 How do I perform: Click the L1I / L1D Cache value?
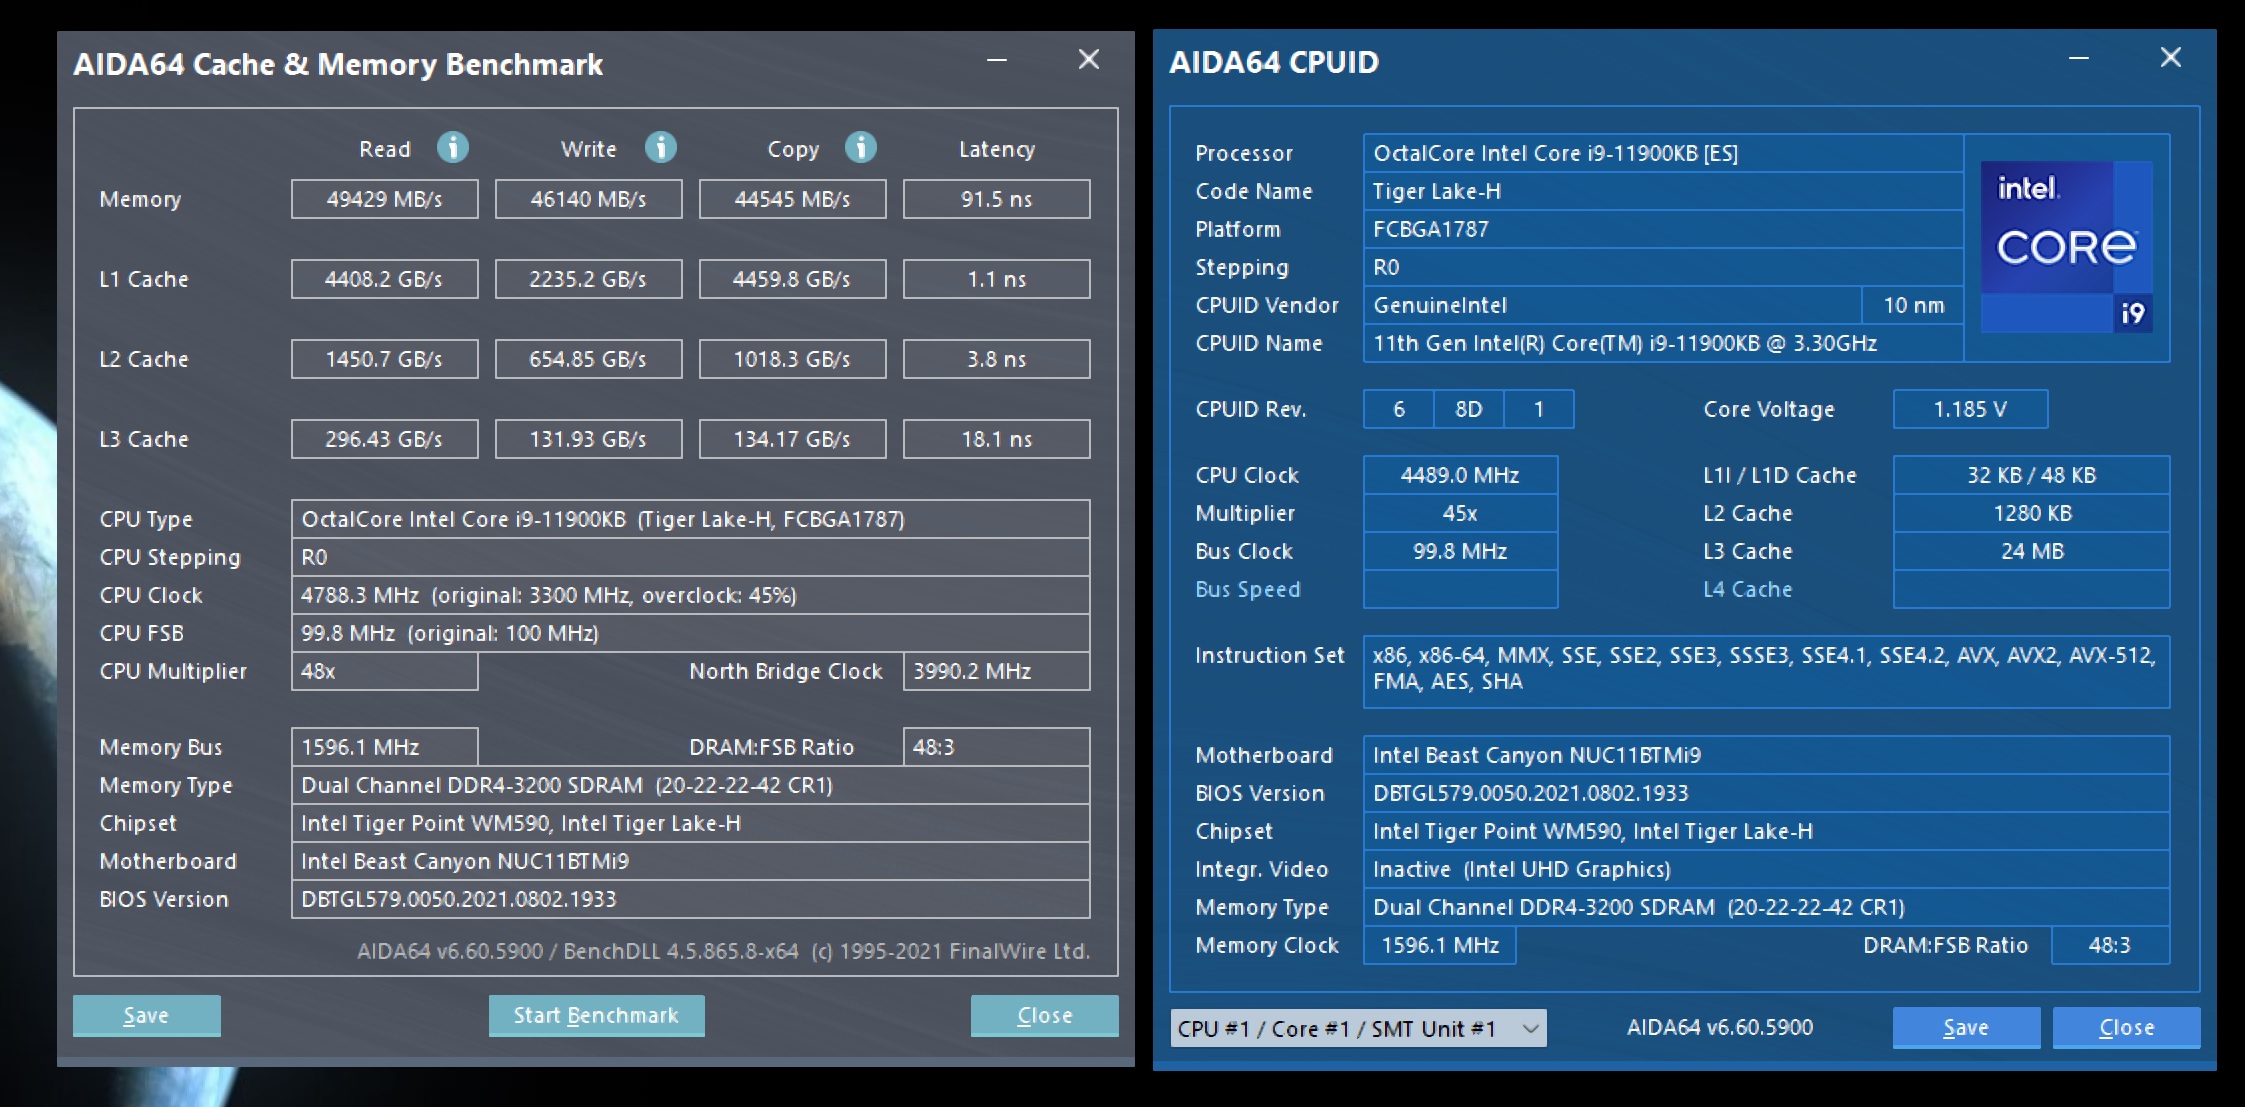[2031, 475]
